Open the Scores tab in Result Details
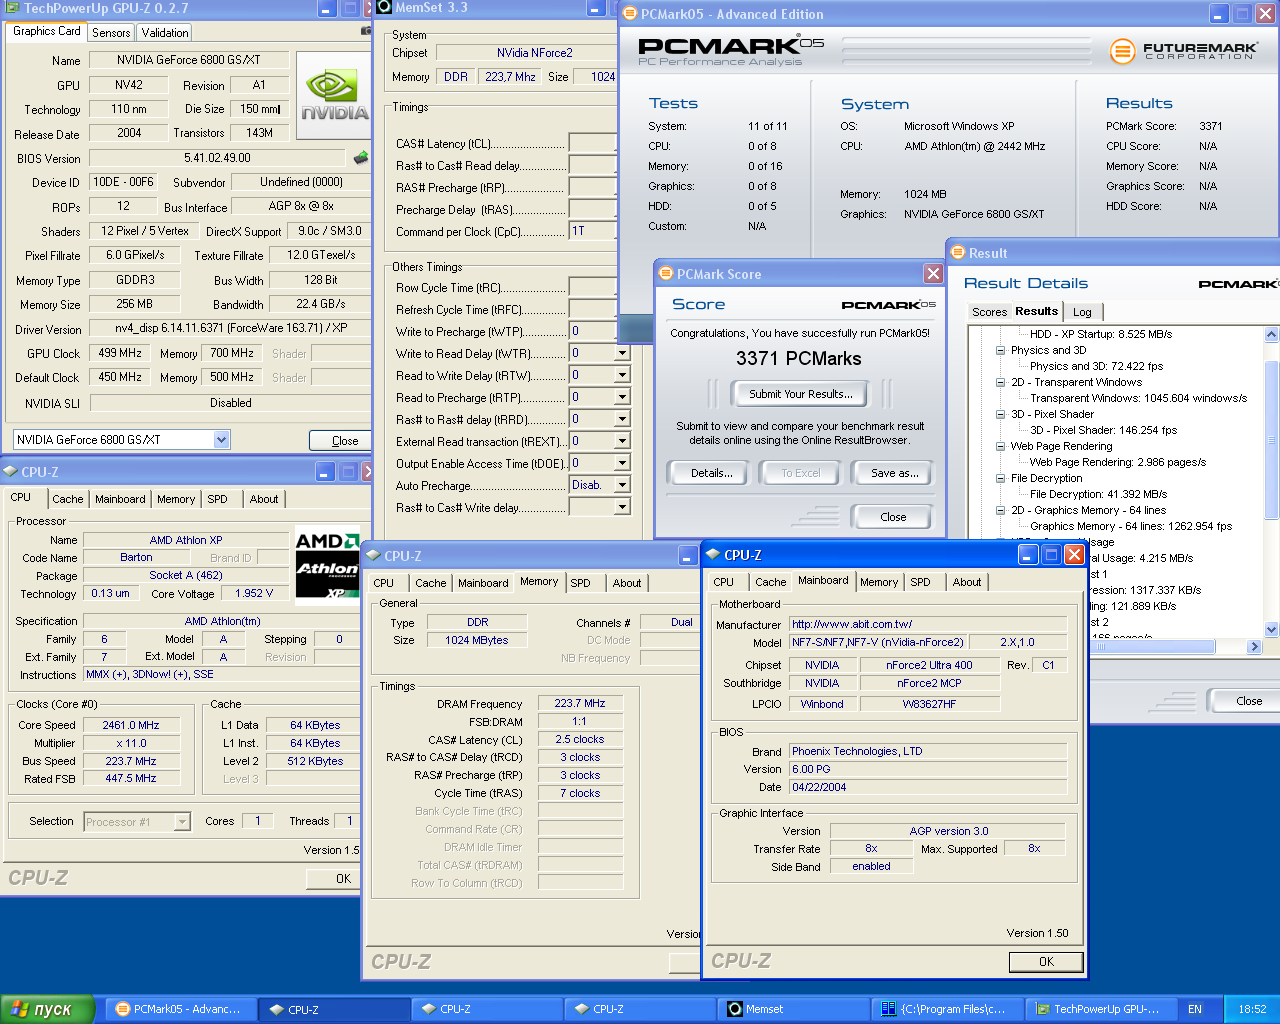Viewport: 1280px width, 1024px height. (989, 312)
